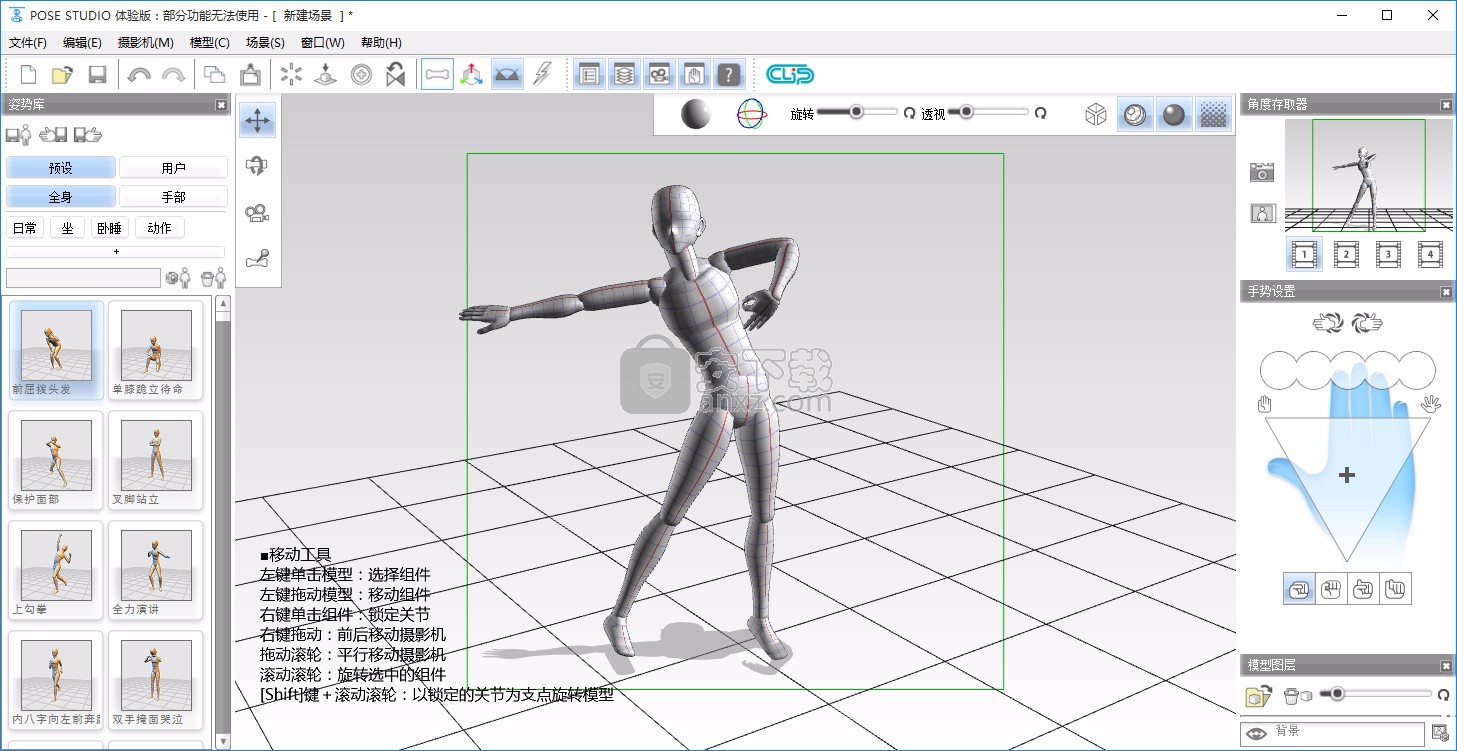Undo the last action
This screenshot has width=1457, height=751.
click(x=138, y=75)
